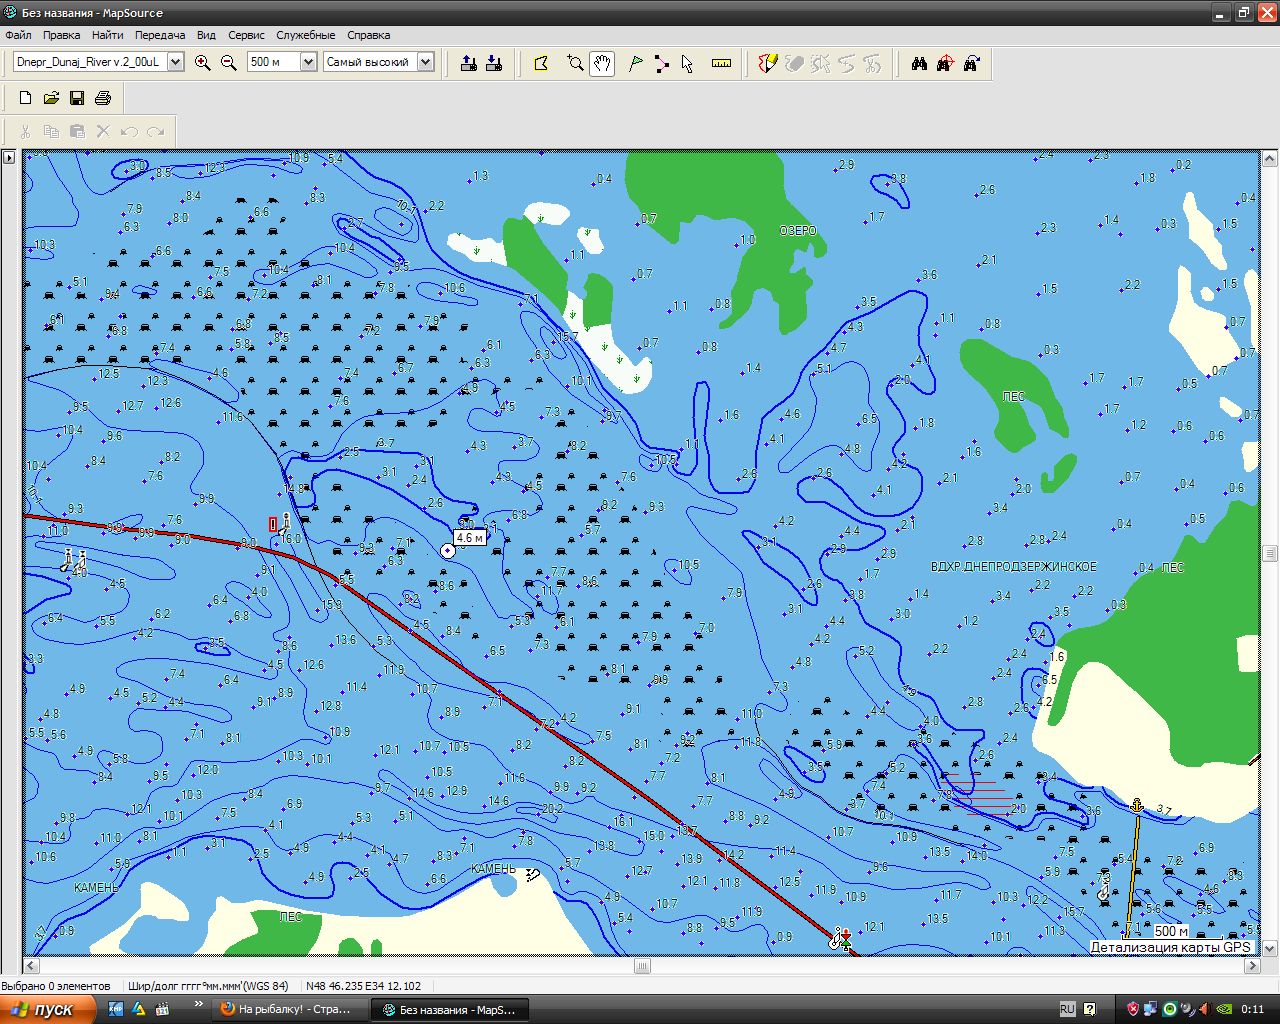Select the Hand pan tool
The width and height of the screenshot is (1280, 1024).
602,64
